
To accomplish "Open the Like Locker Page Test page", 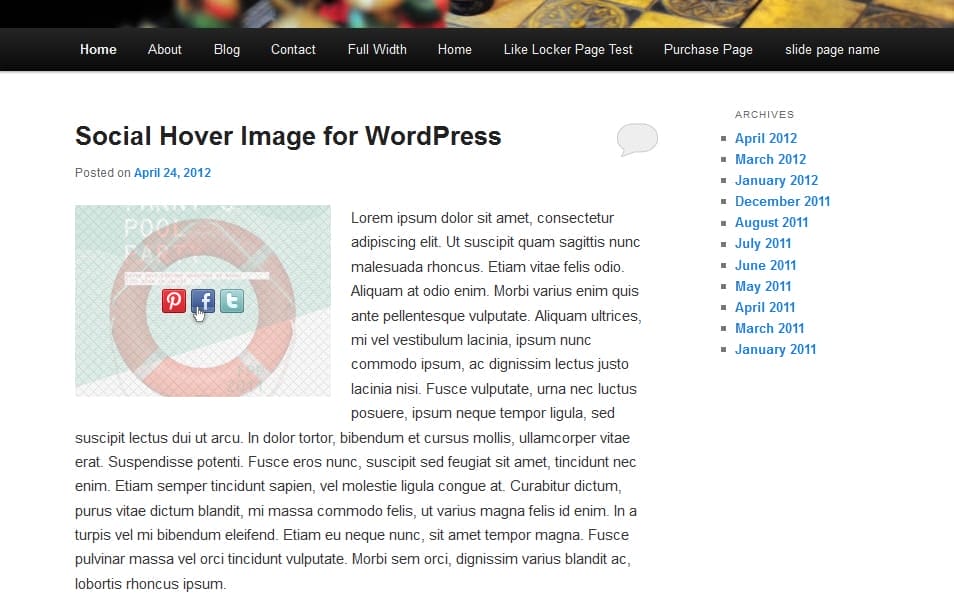I will point(567,48).
